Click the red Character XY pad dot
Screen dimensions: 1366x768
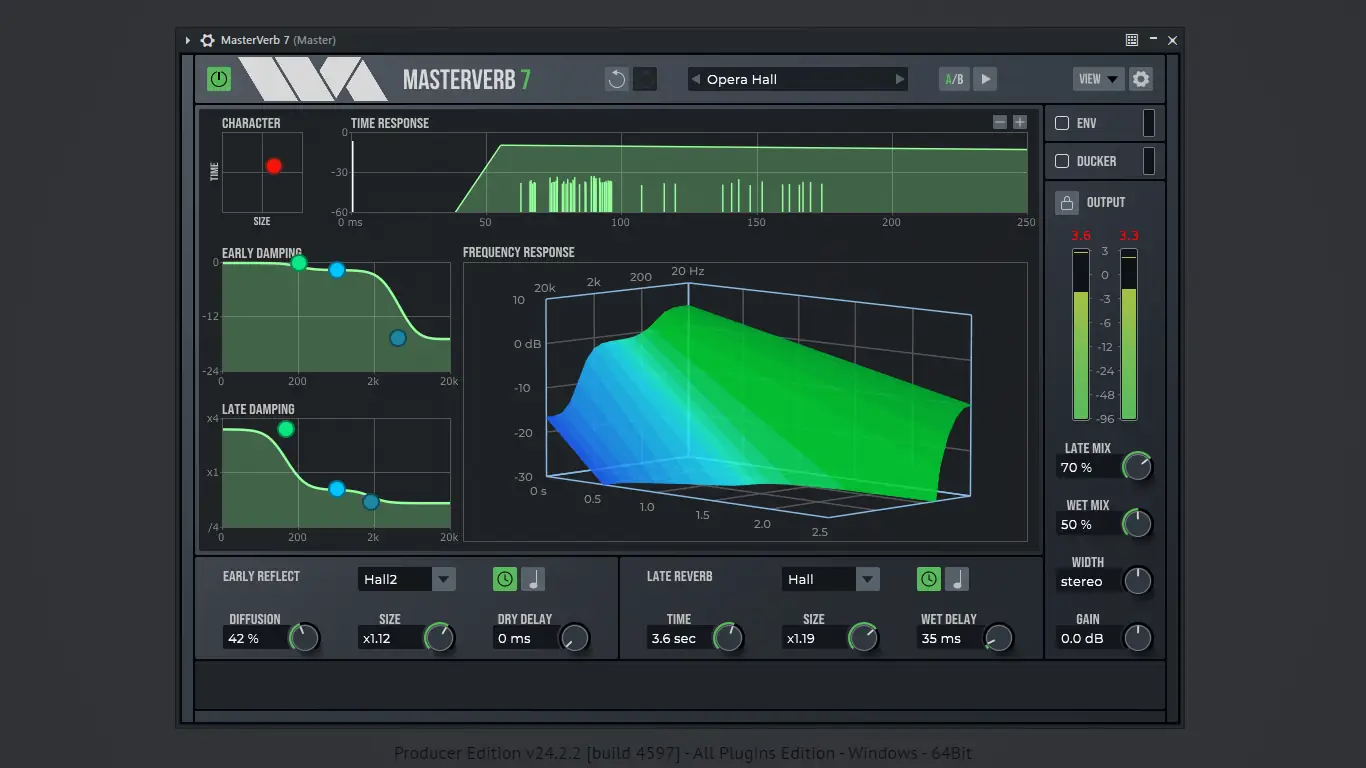(274, 166)
